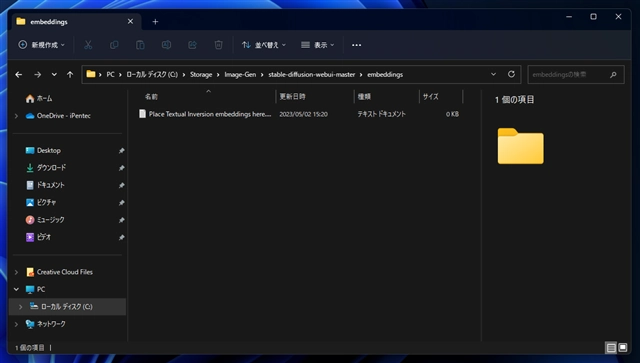Open the 新規作成 (New) dropdown
This screenshot has width=640, height=363.
[41, 45]
